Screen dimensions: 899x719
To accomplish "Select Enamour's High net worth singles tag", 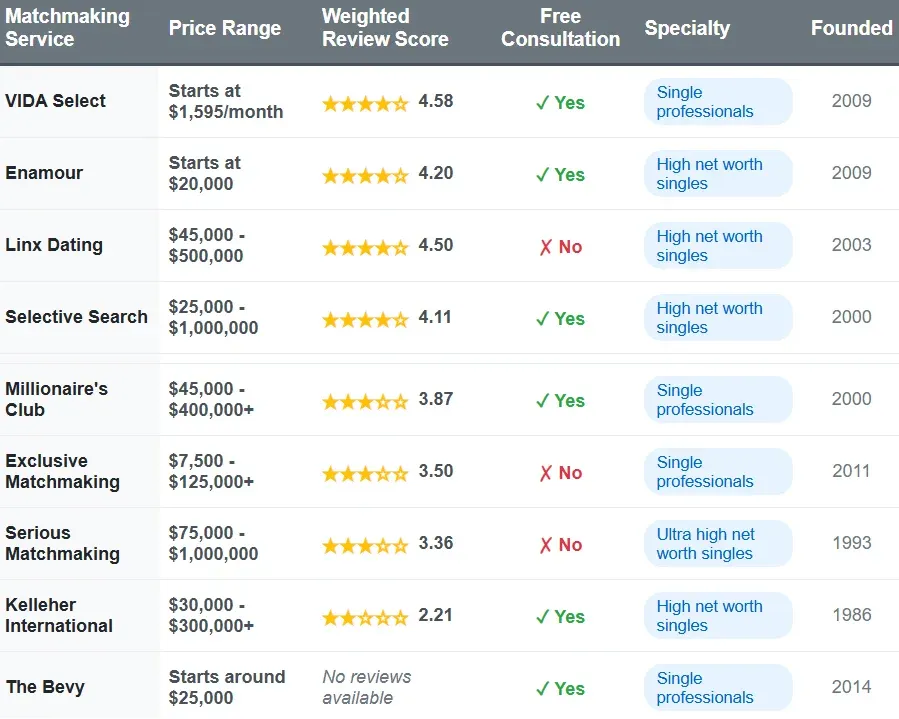I will tap(717, 174).
